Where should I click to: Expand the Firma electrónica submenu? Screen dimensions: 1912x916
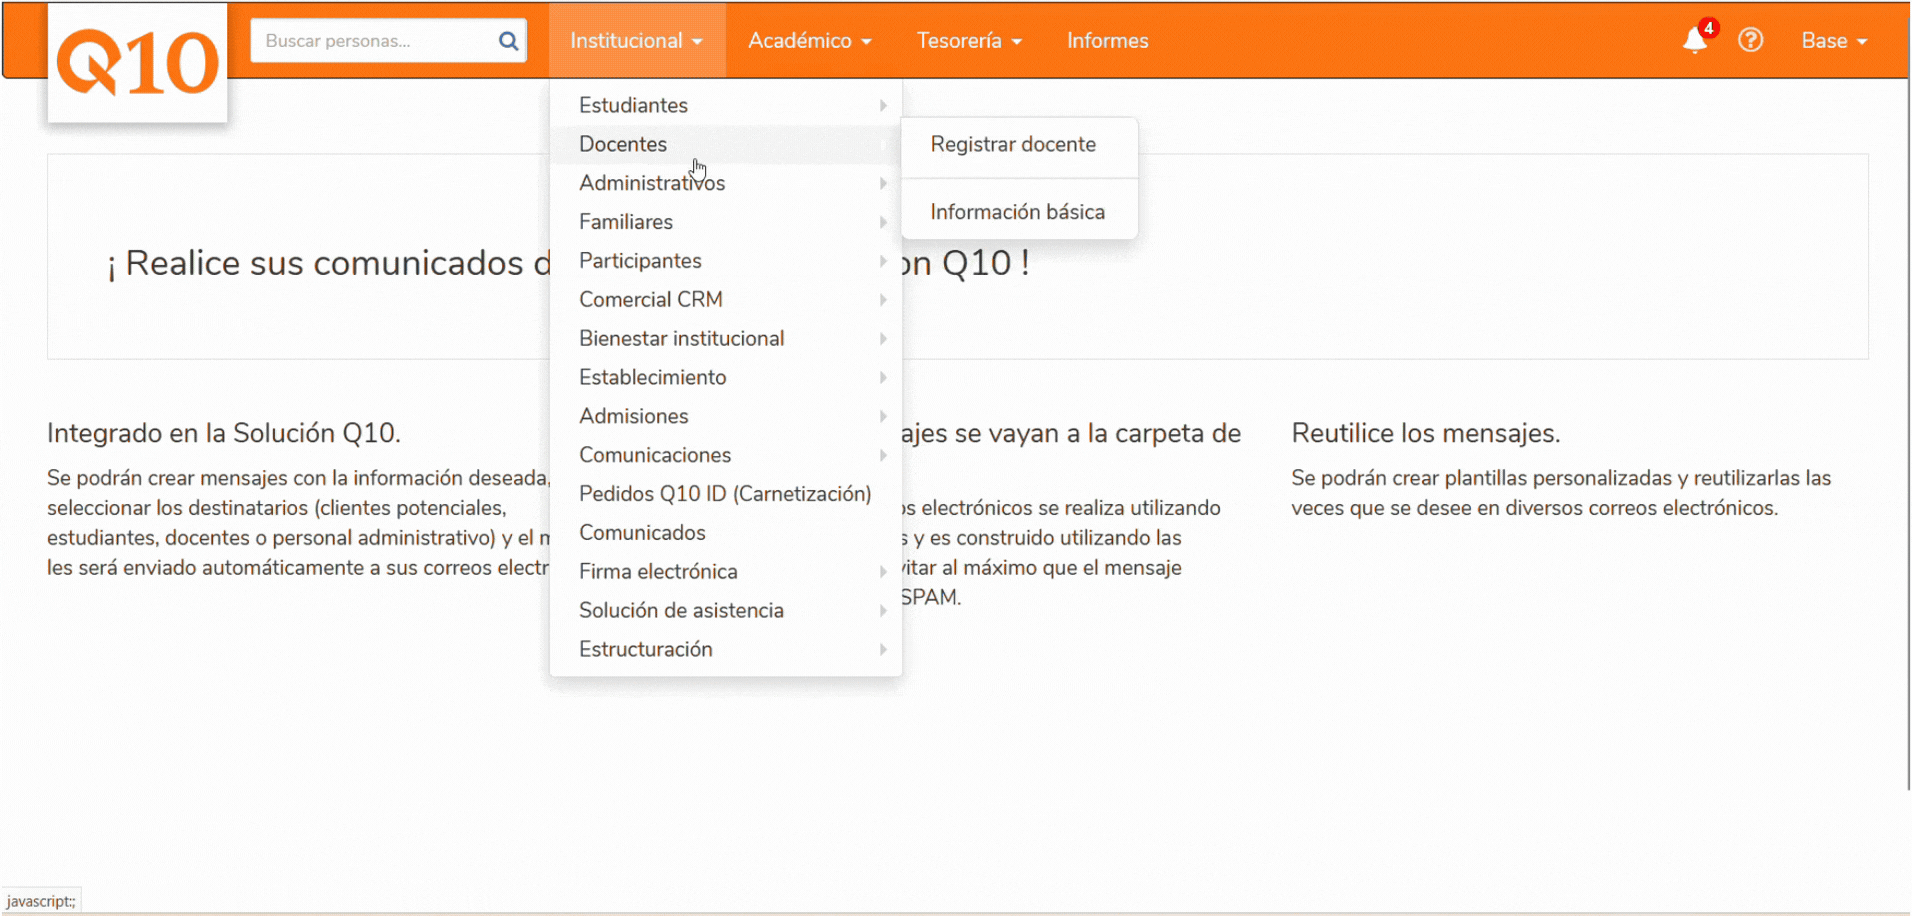click(x=726, y=572)
